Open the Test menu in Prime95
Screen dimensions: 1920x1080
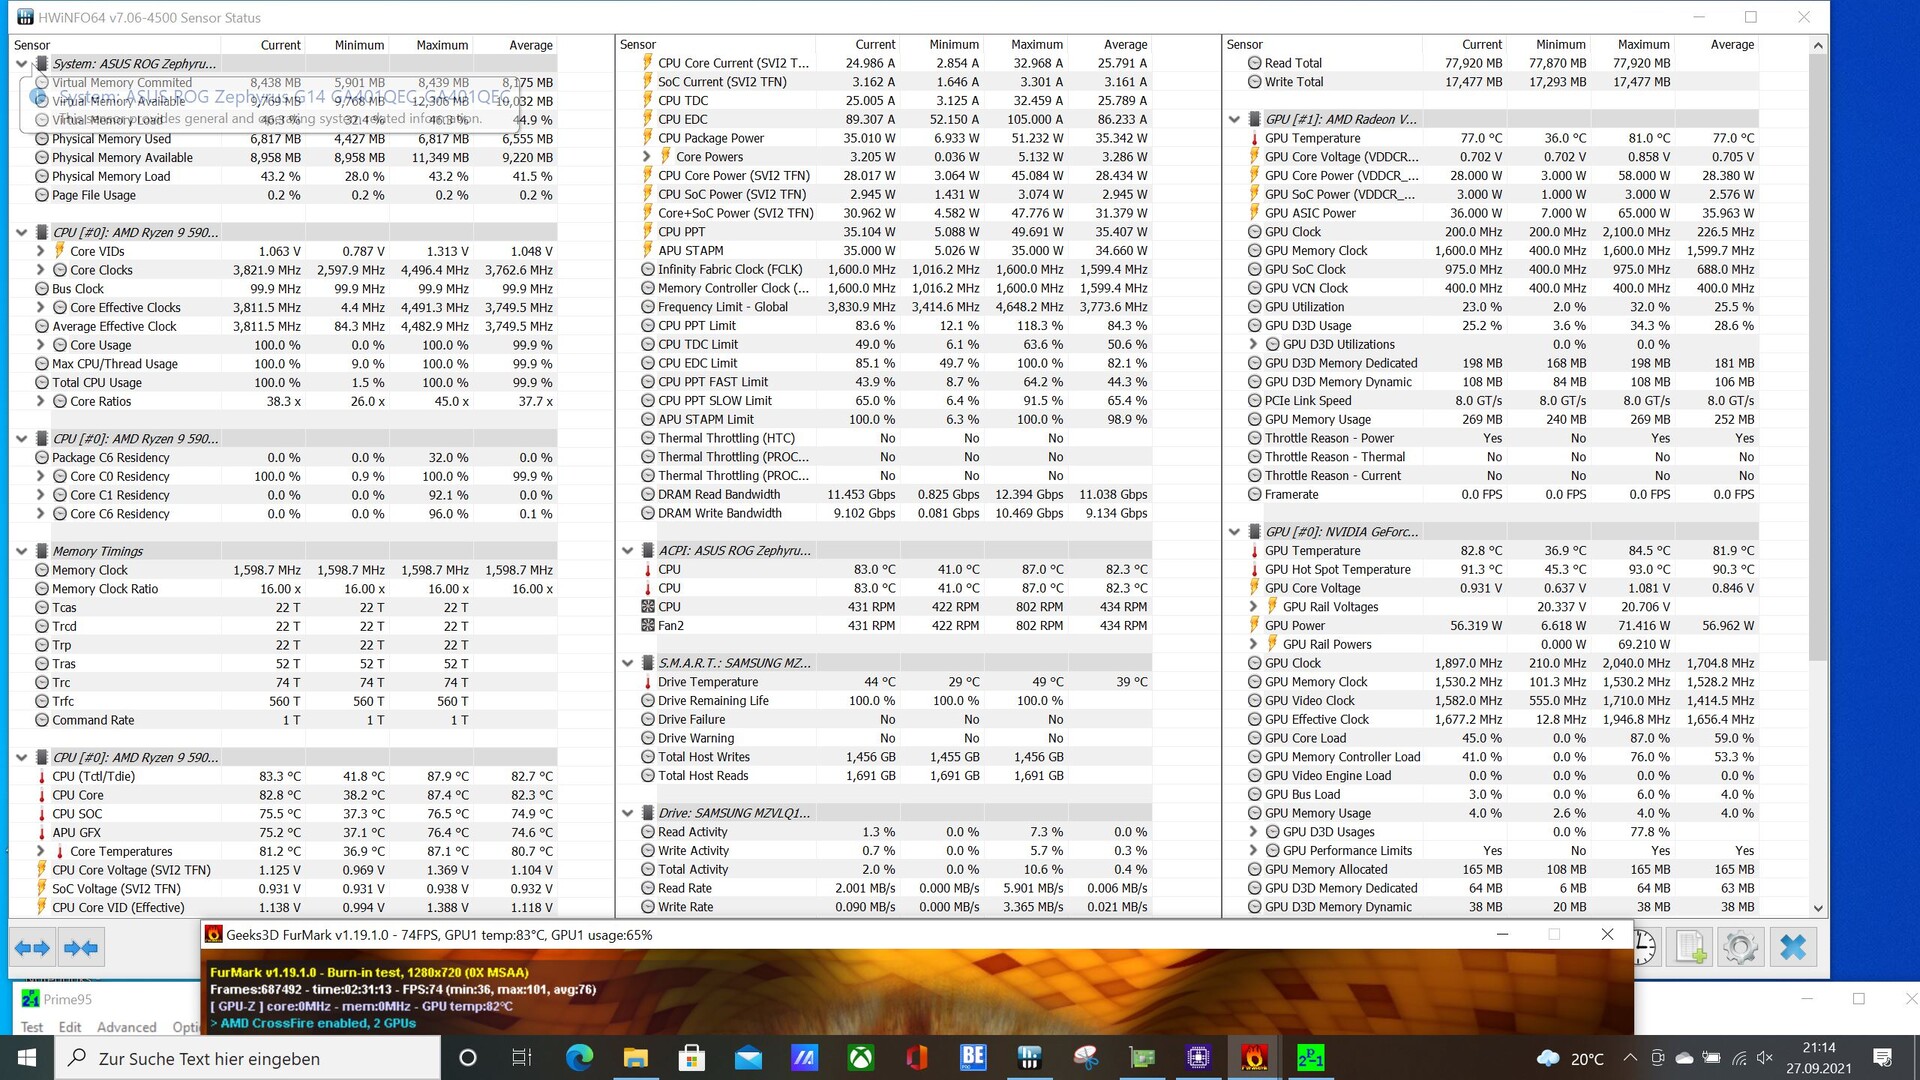(32, 1027)
